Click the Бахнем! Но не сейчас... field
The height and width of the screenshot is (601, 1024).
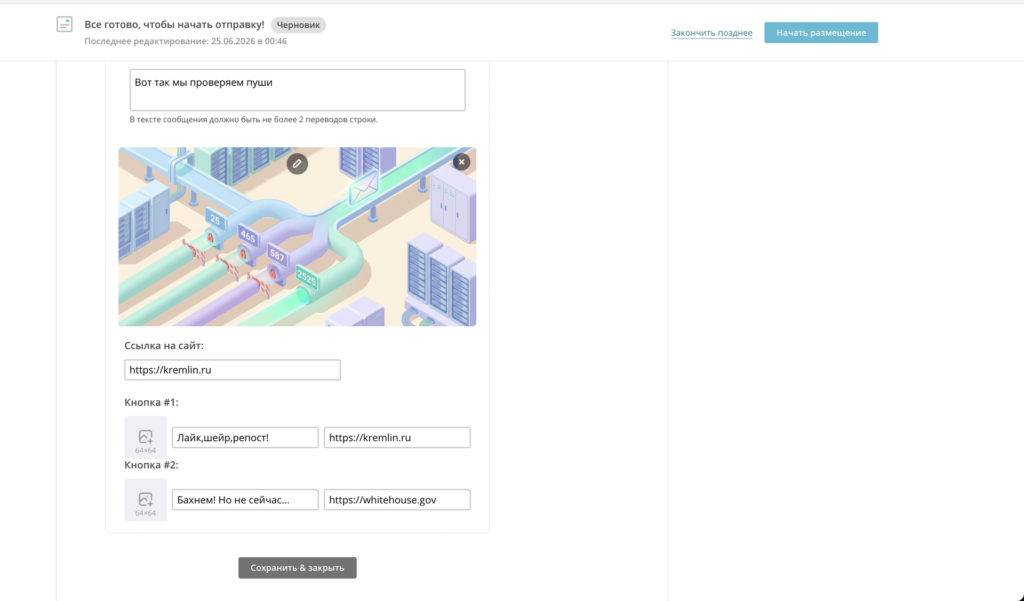(x=245, y=500)
